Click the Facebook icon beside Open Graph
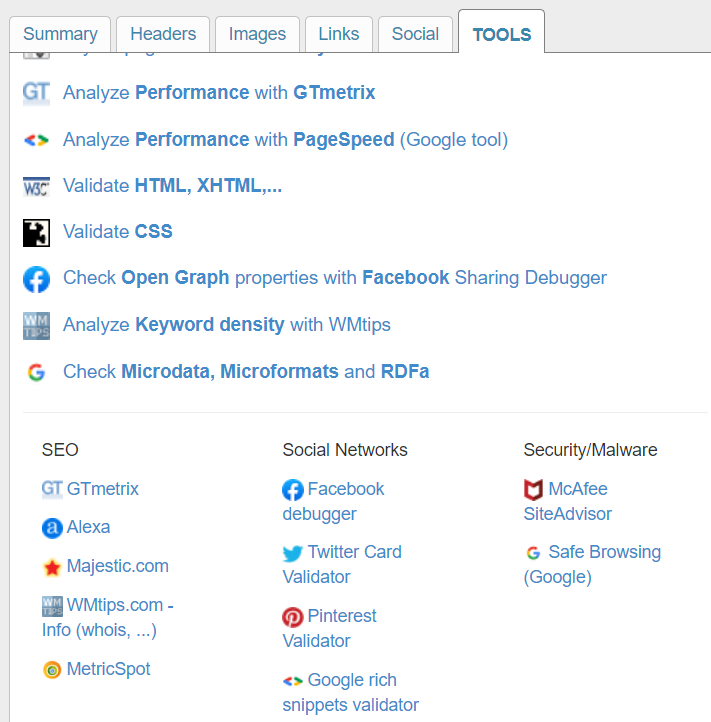 [x=36, y=279]
